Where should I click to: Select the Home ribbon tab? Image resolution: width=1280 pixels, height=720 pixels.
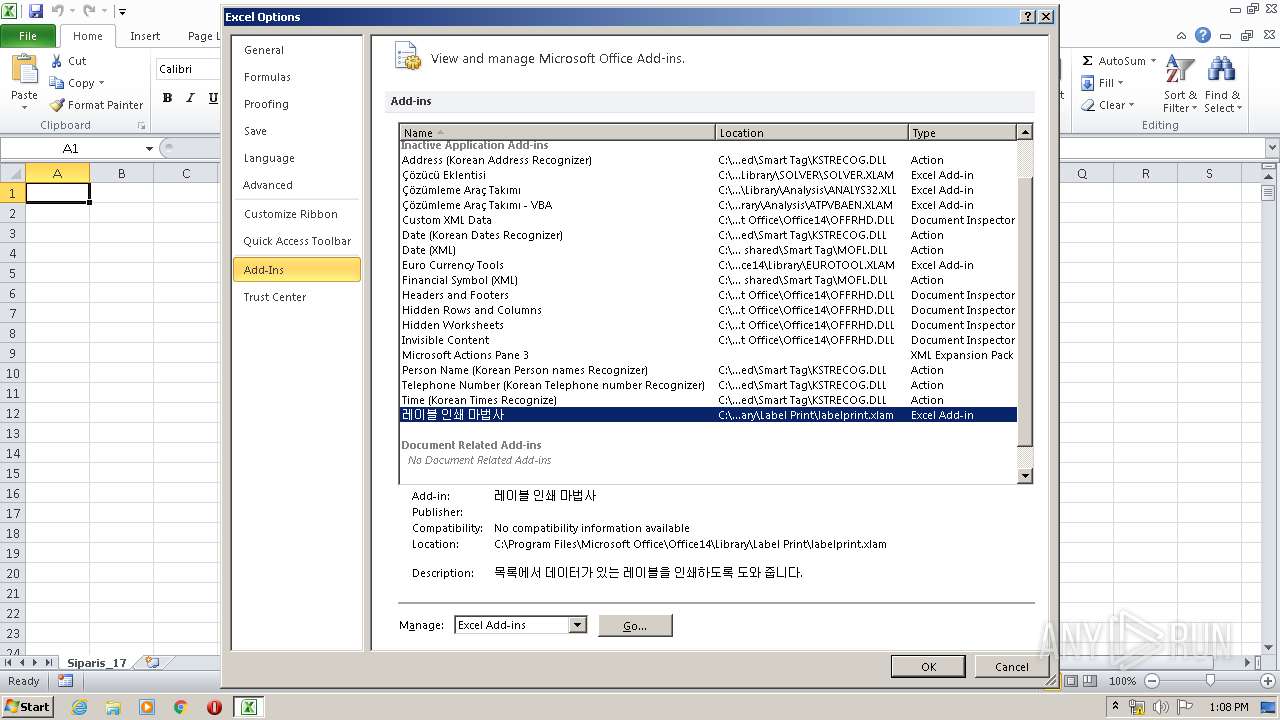click(88, 36)
